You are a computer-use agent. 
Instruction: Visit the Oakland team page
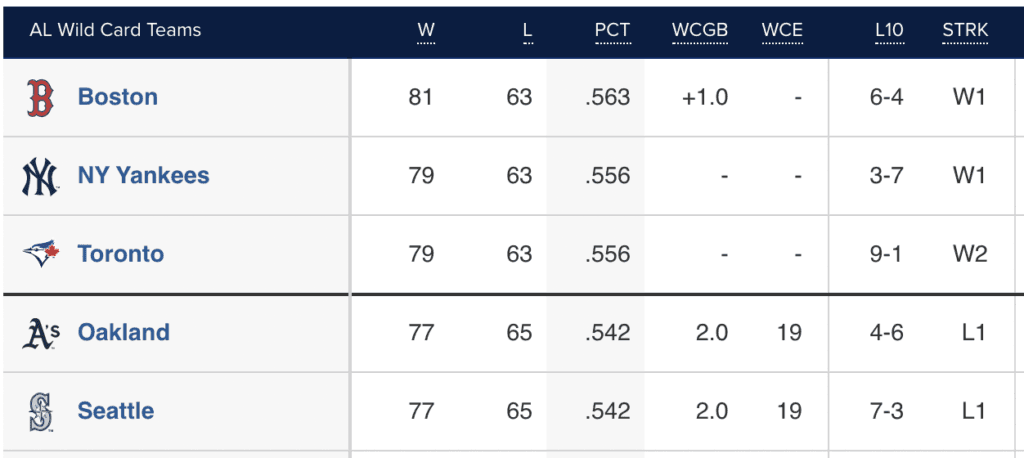[x=123, y=333]
